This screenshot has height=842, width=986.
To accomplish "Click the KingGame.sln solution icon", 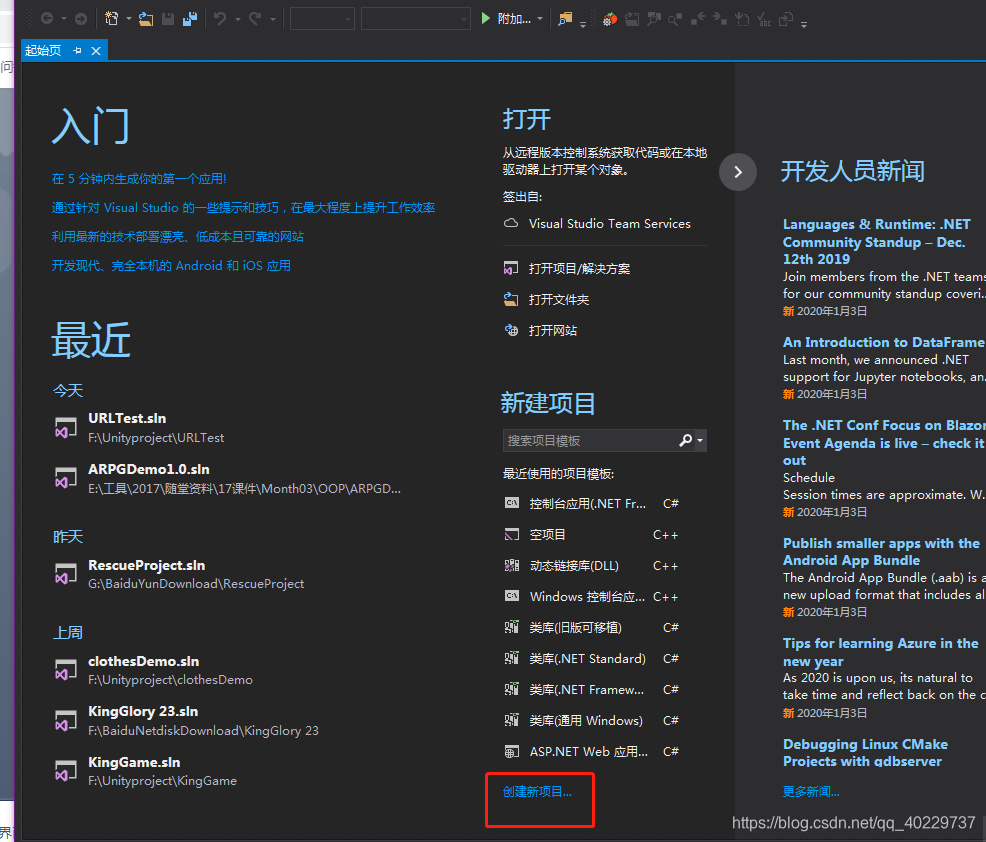I will click(65, 771).
